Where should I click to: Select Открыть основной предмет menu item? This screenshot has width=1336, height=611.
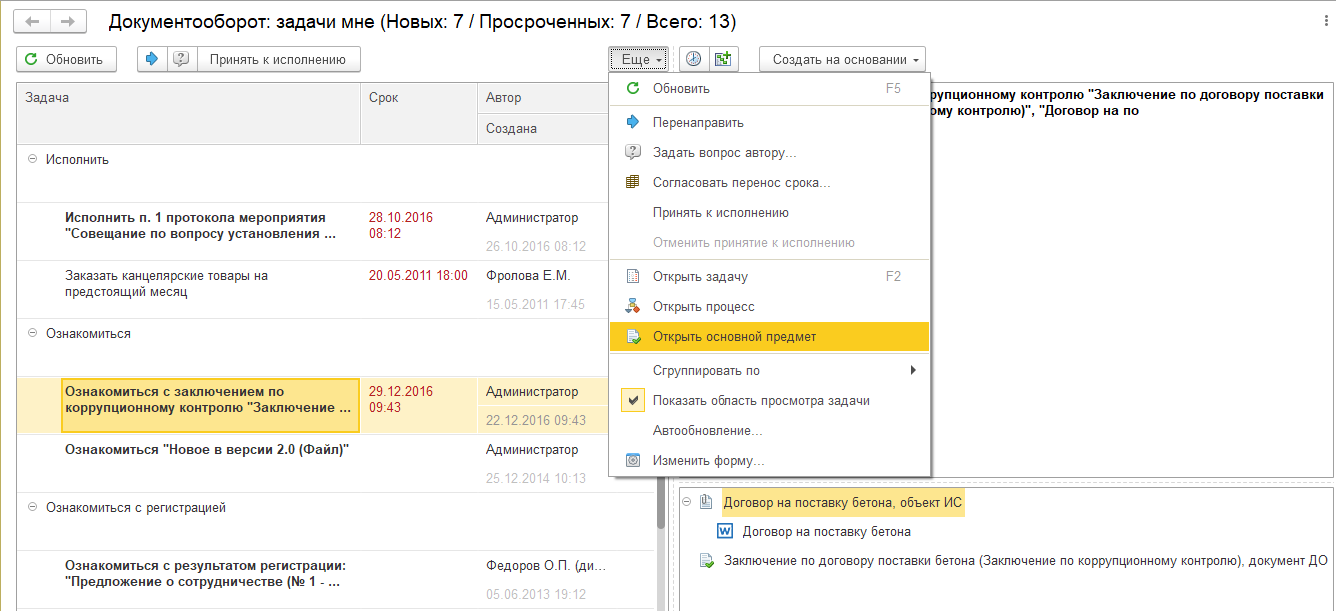point(734,337)
